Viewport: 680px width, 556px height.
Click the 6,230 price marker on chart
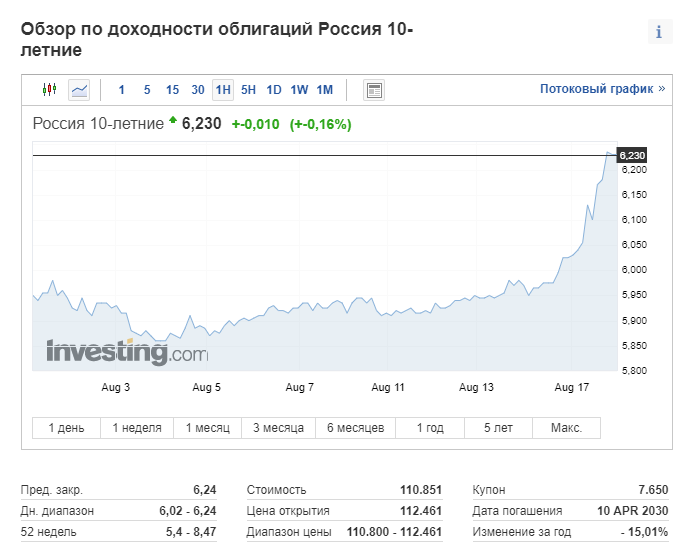click(x=632, y=155)
